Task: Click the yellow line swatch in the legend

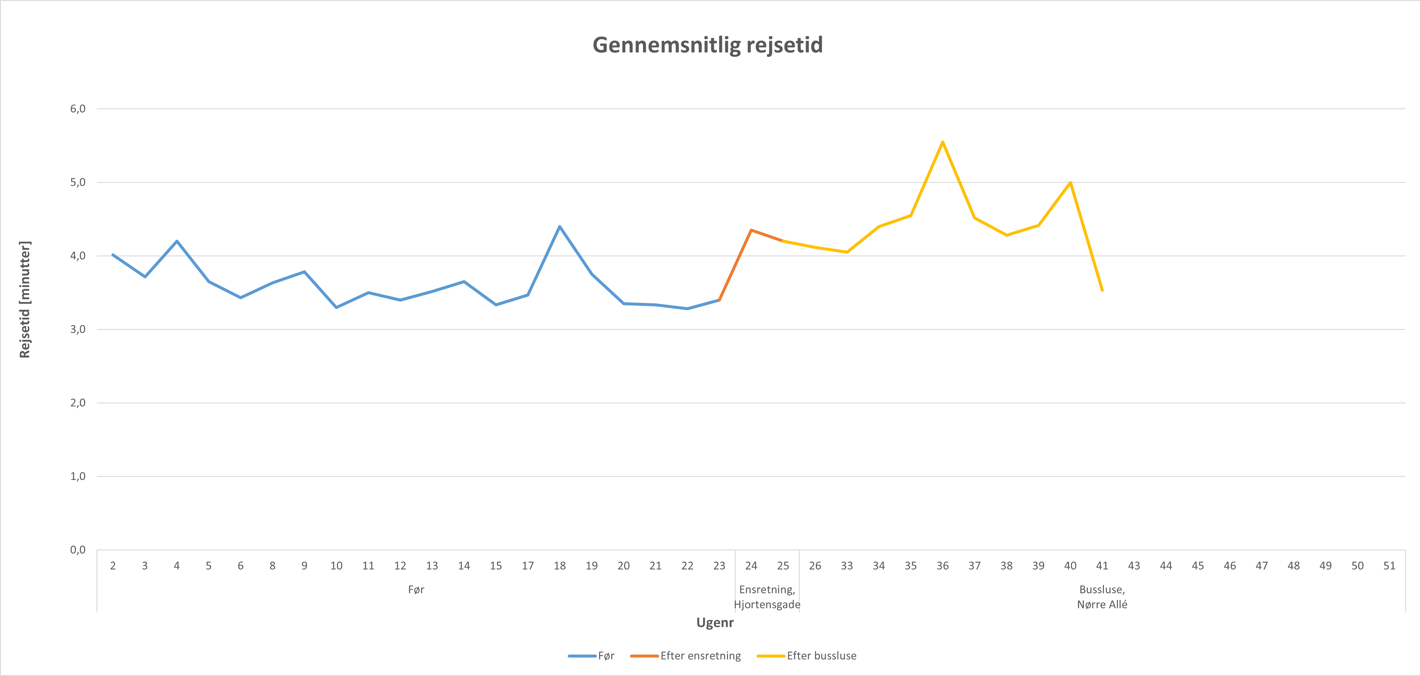Action: coord(770,656)
